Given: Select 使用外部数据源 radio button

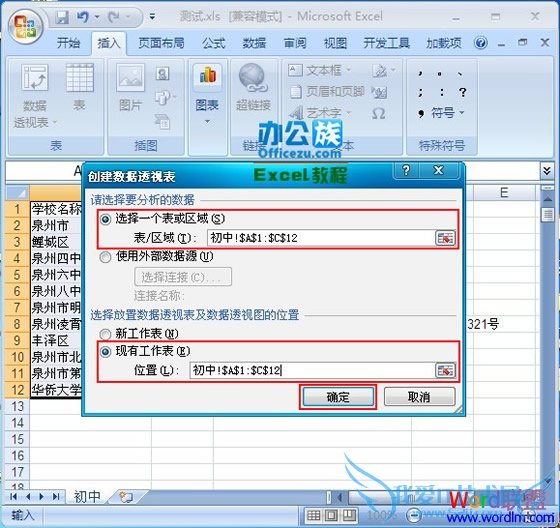Looking at the screenshot, I should [x=105, y=256].
